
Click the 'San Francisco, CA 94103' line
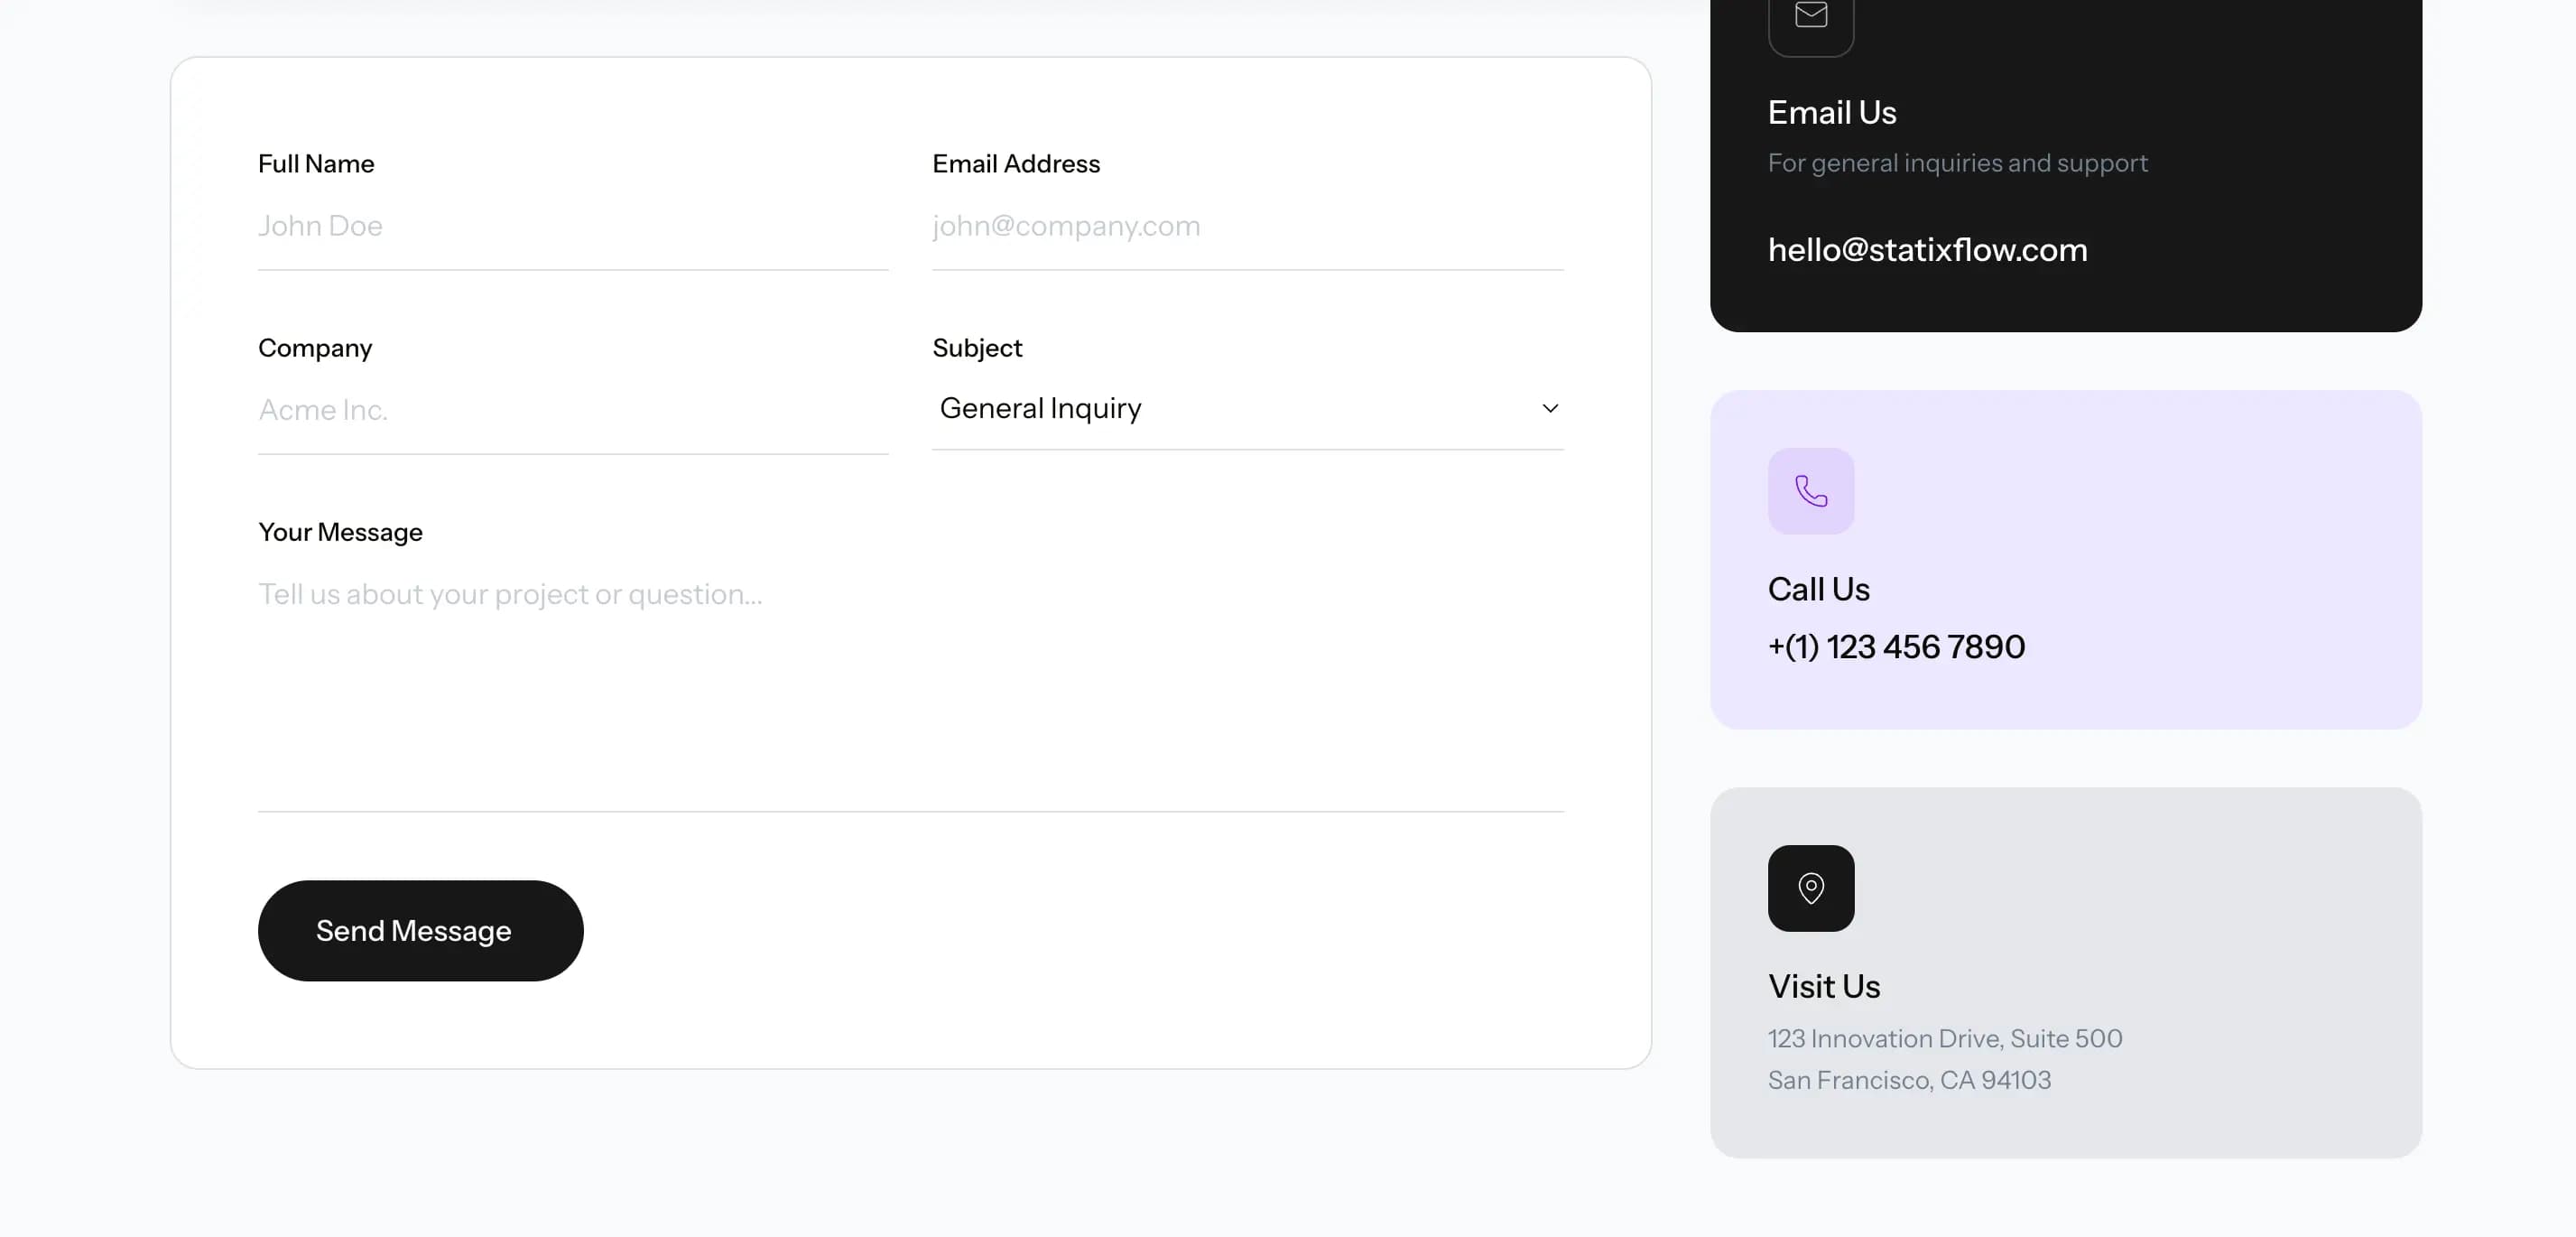pyautogui.click(x=1909, y=1081)
